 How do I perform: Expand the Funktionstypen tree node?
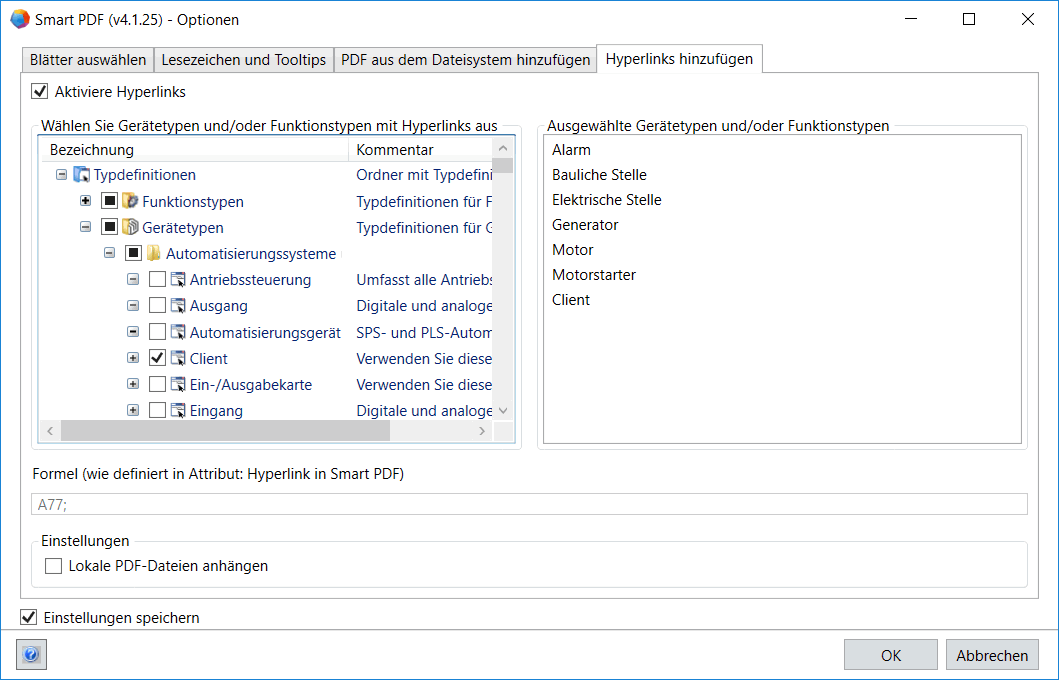[86, 202]
